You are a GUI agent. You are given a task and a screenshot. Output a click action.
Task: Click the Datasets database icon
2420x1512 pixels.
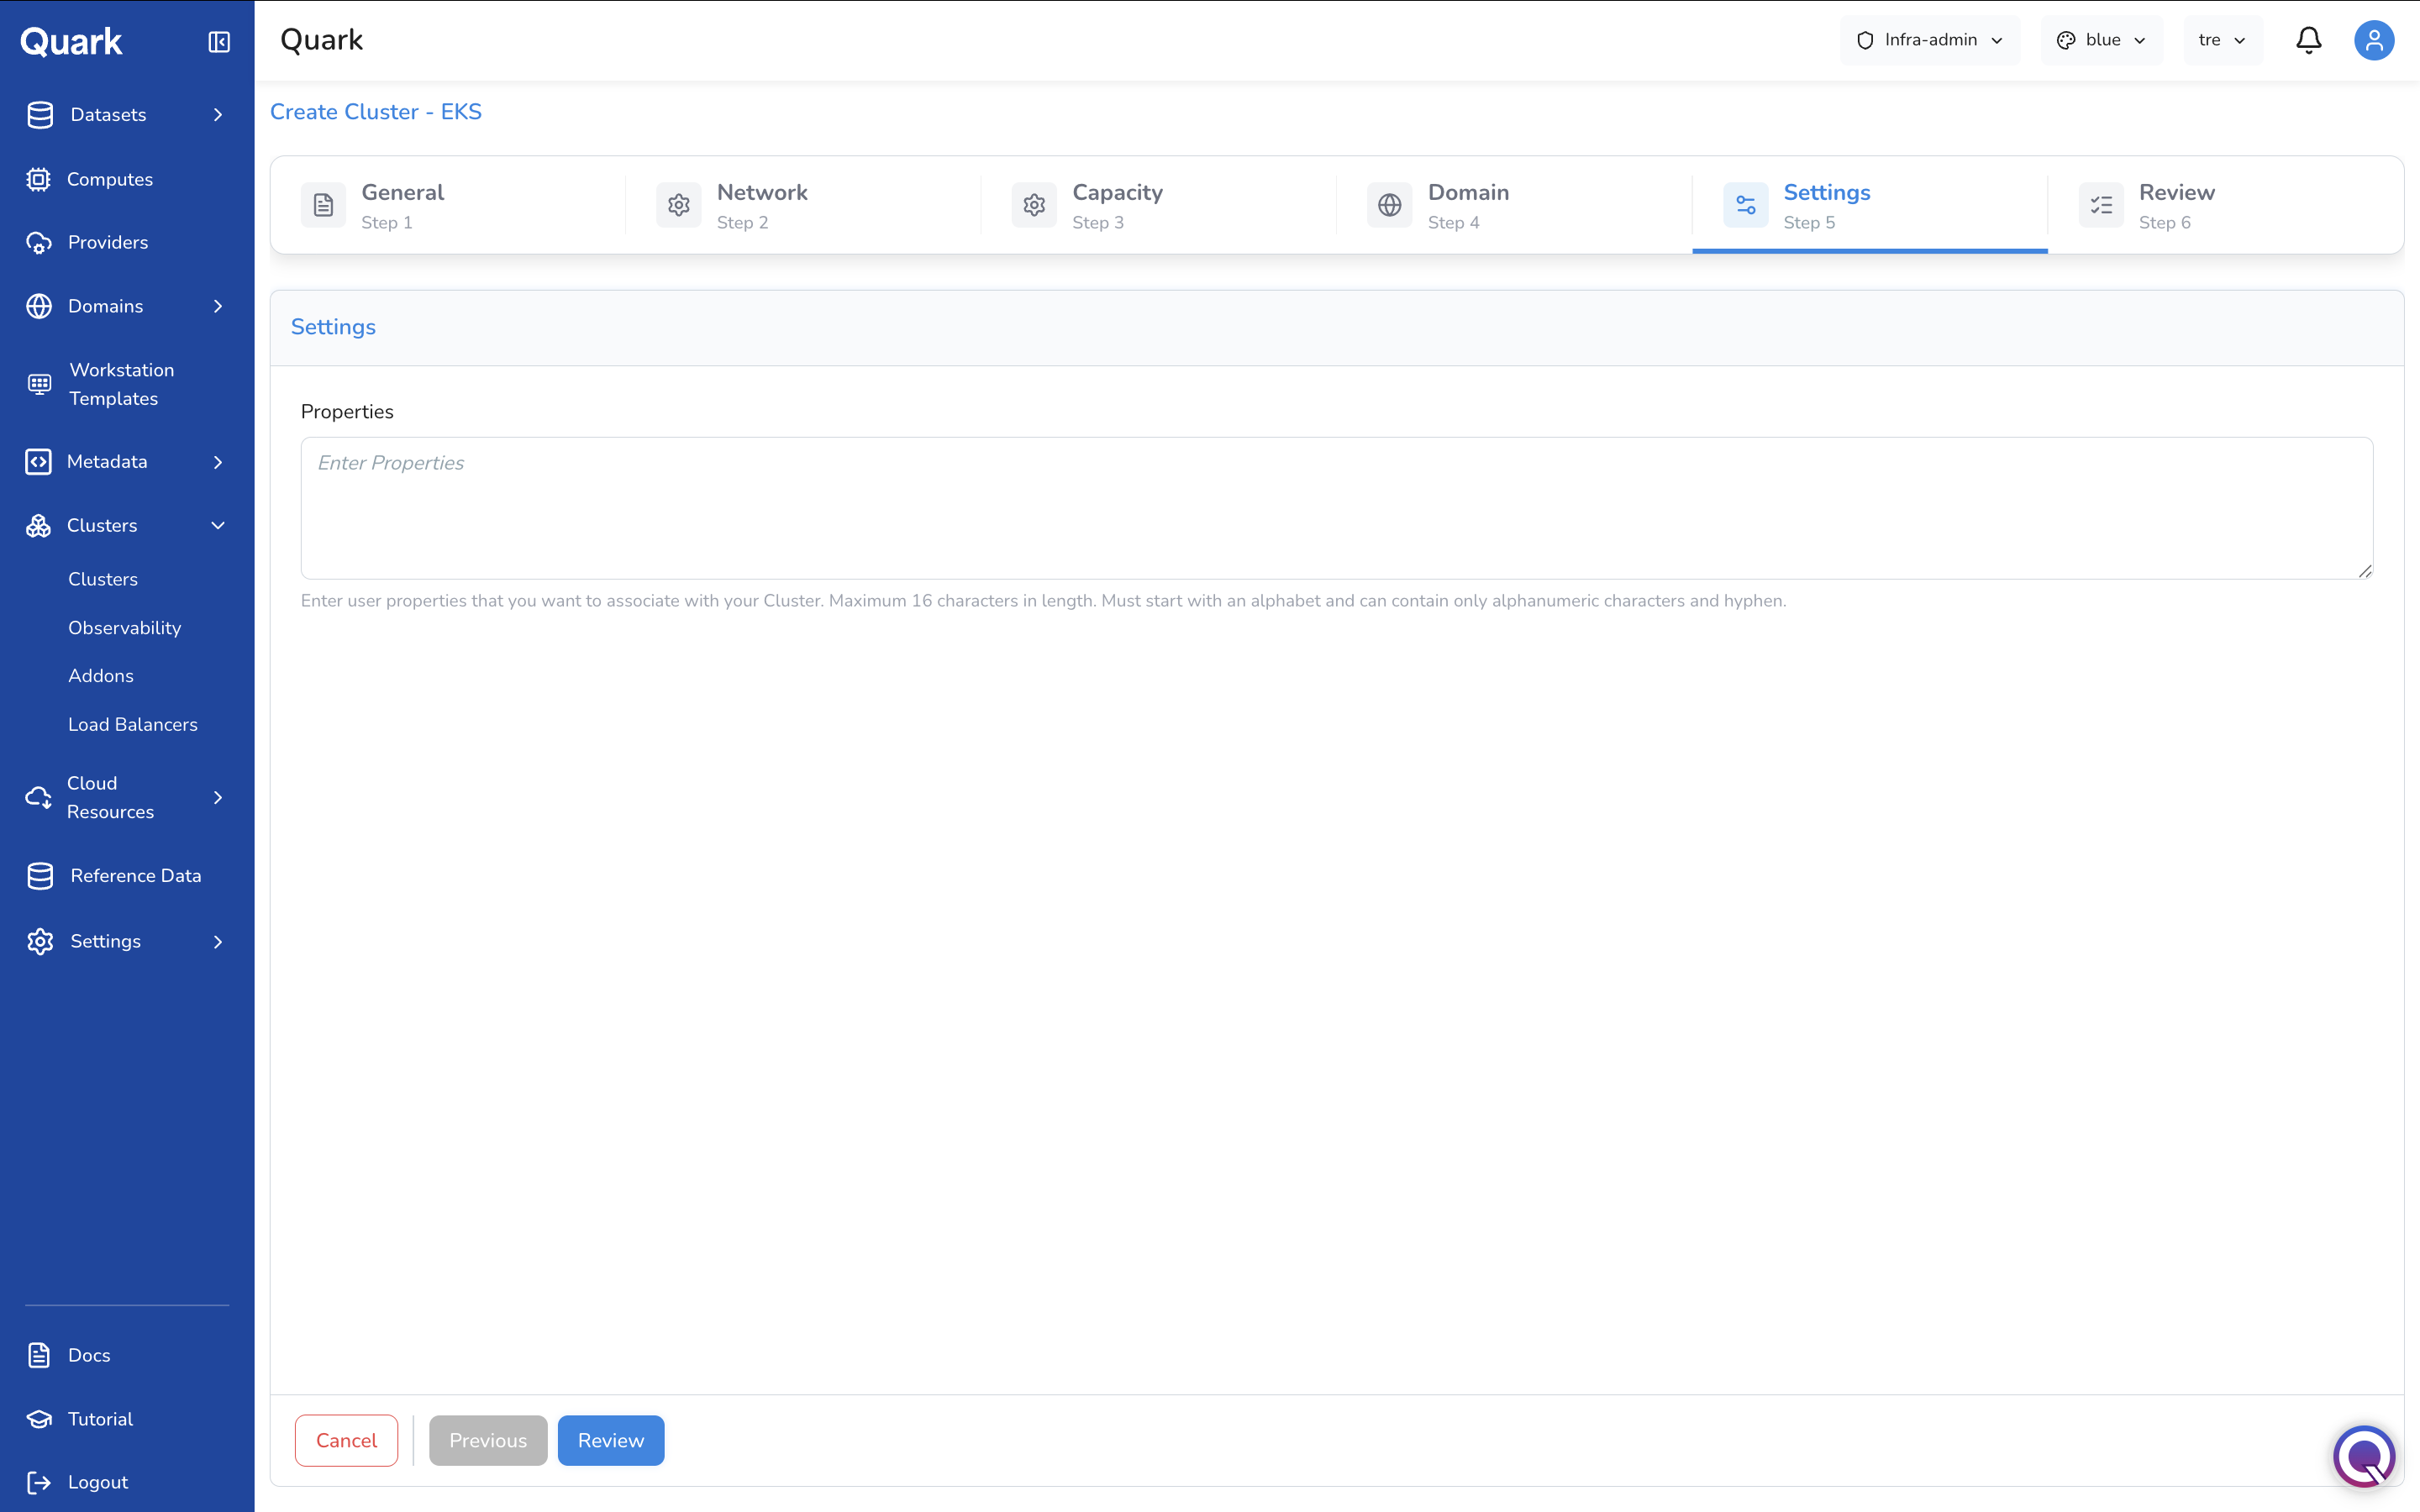(x=40, y=115)
